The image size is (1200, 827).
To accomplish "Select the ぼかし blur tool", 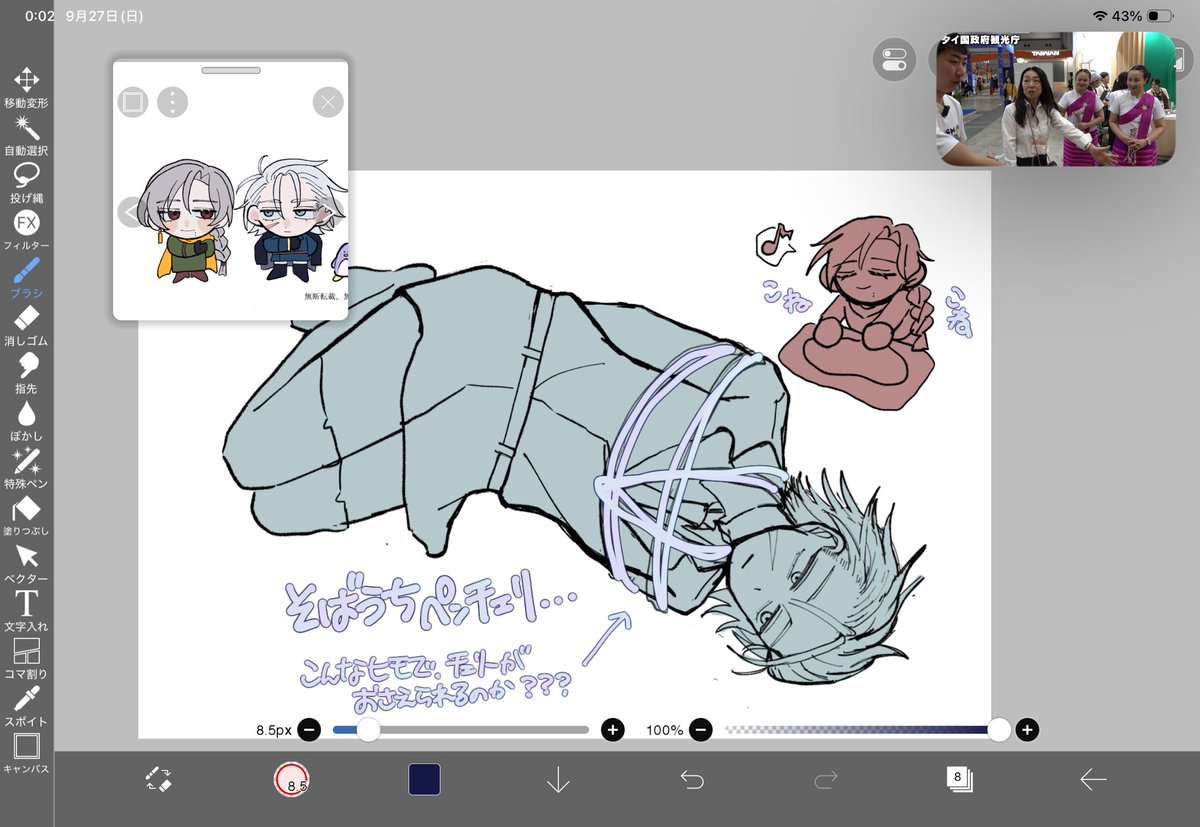I will click(x=26, y=421).
